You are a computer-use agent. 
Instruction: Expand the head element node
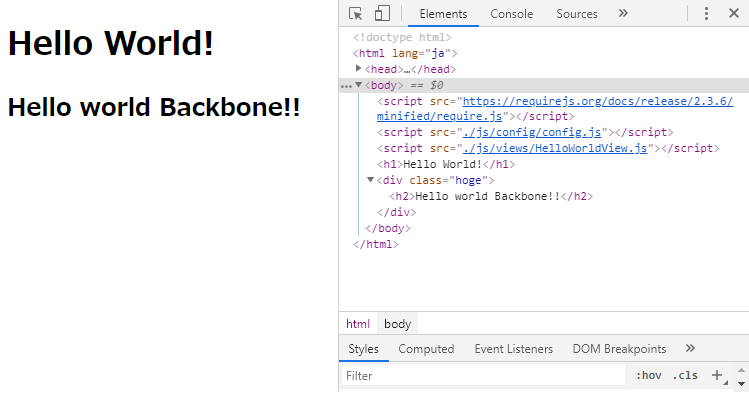[x=358, y=69]
